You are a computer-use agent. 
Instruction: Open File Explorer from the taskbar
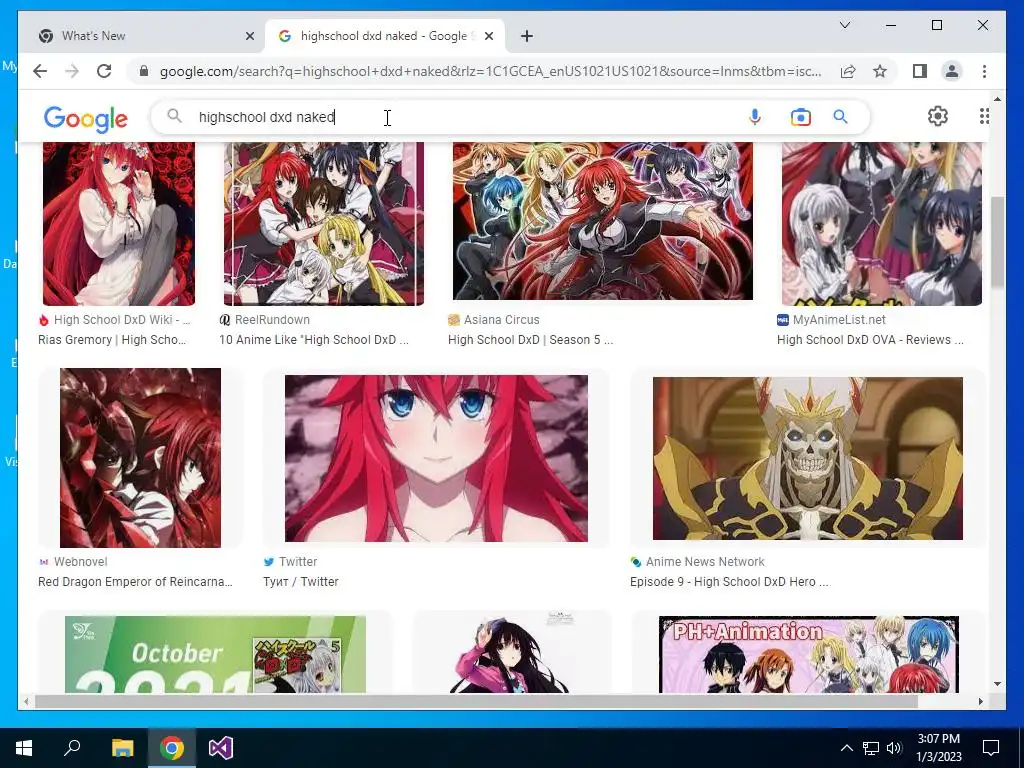122,748
